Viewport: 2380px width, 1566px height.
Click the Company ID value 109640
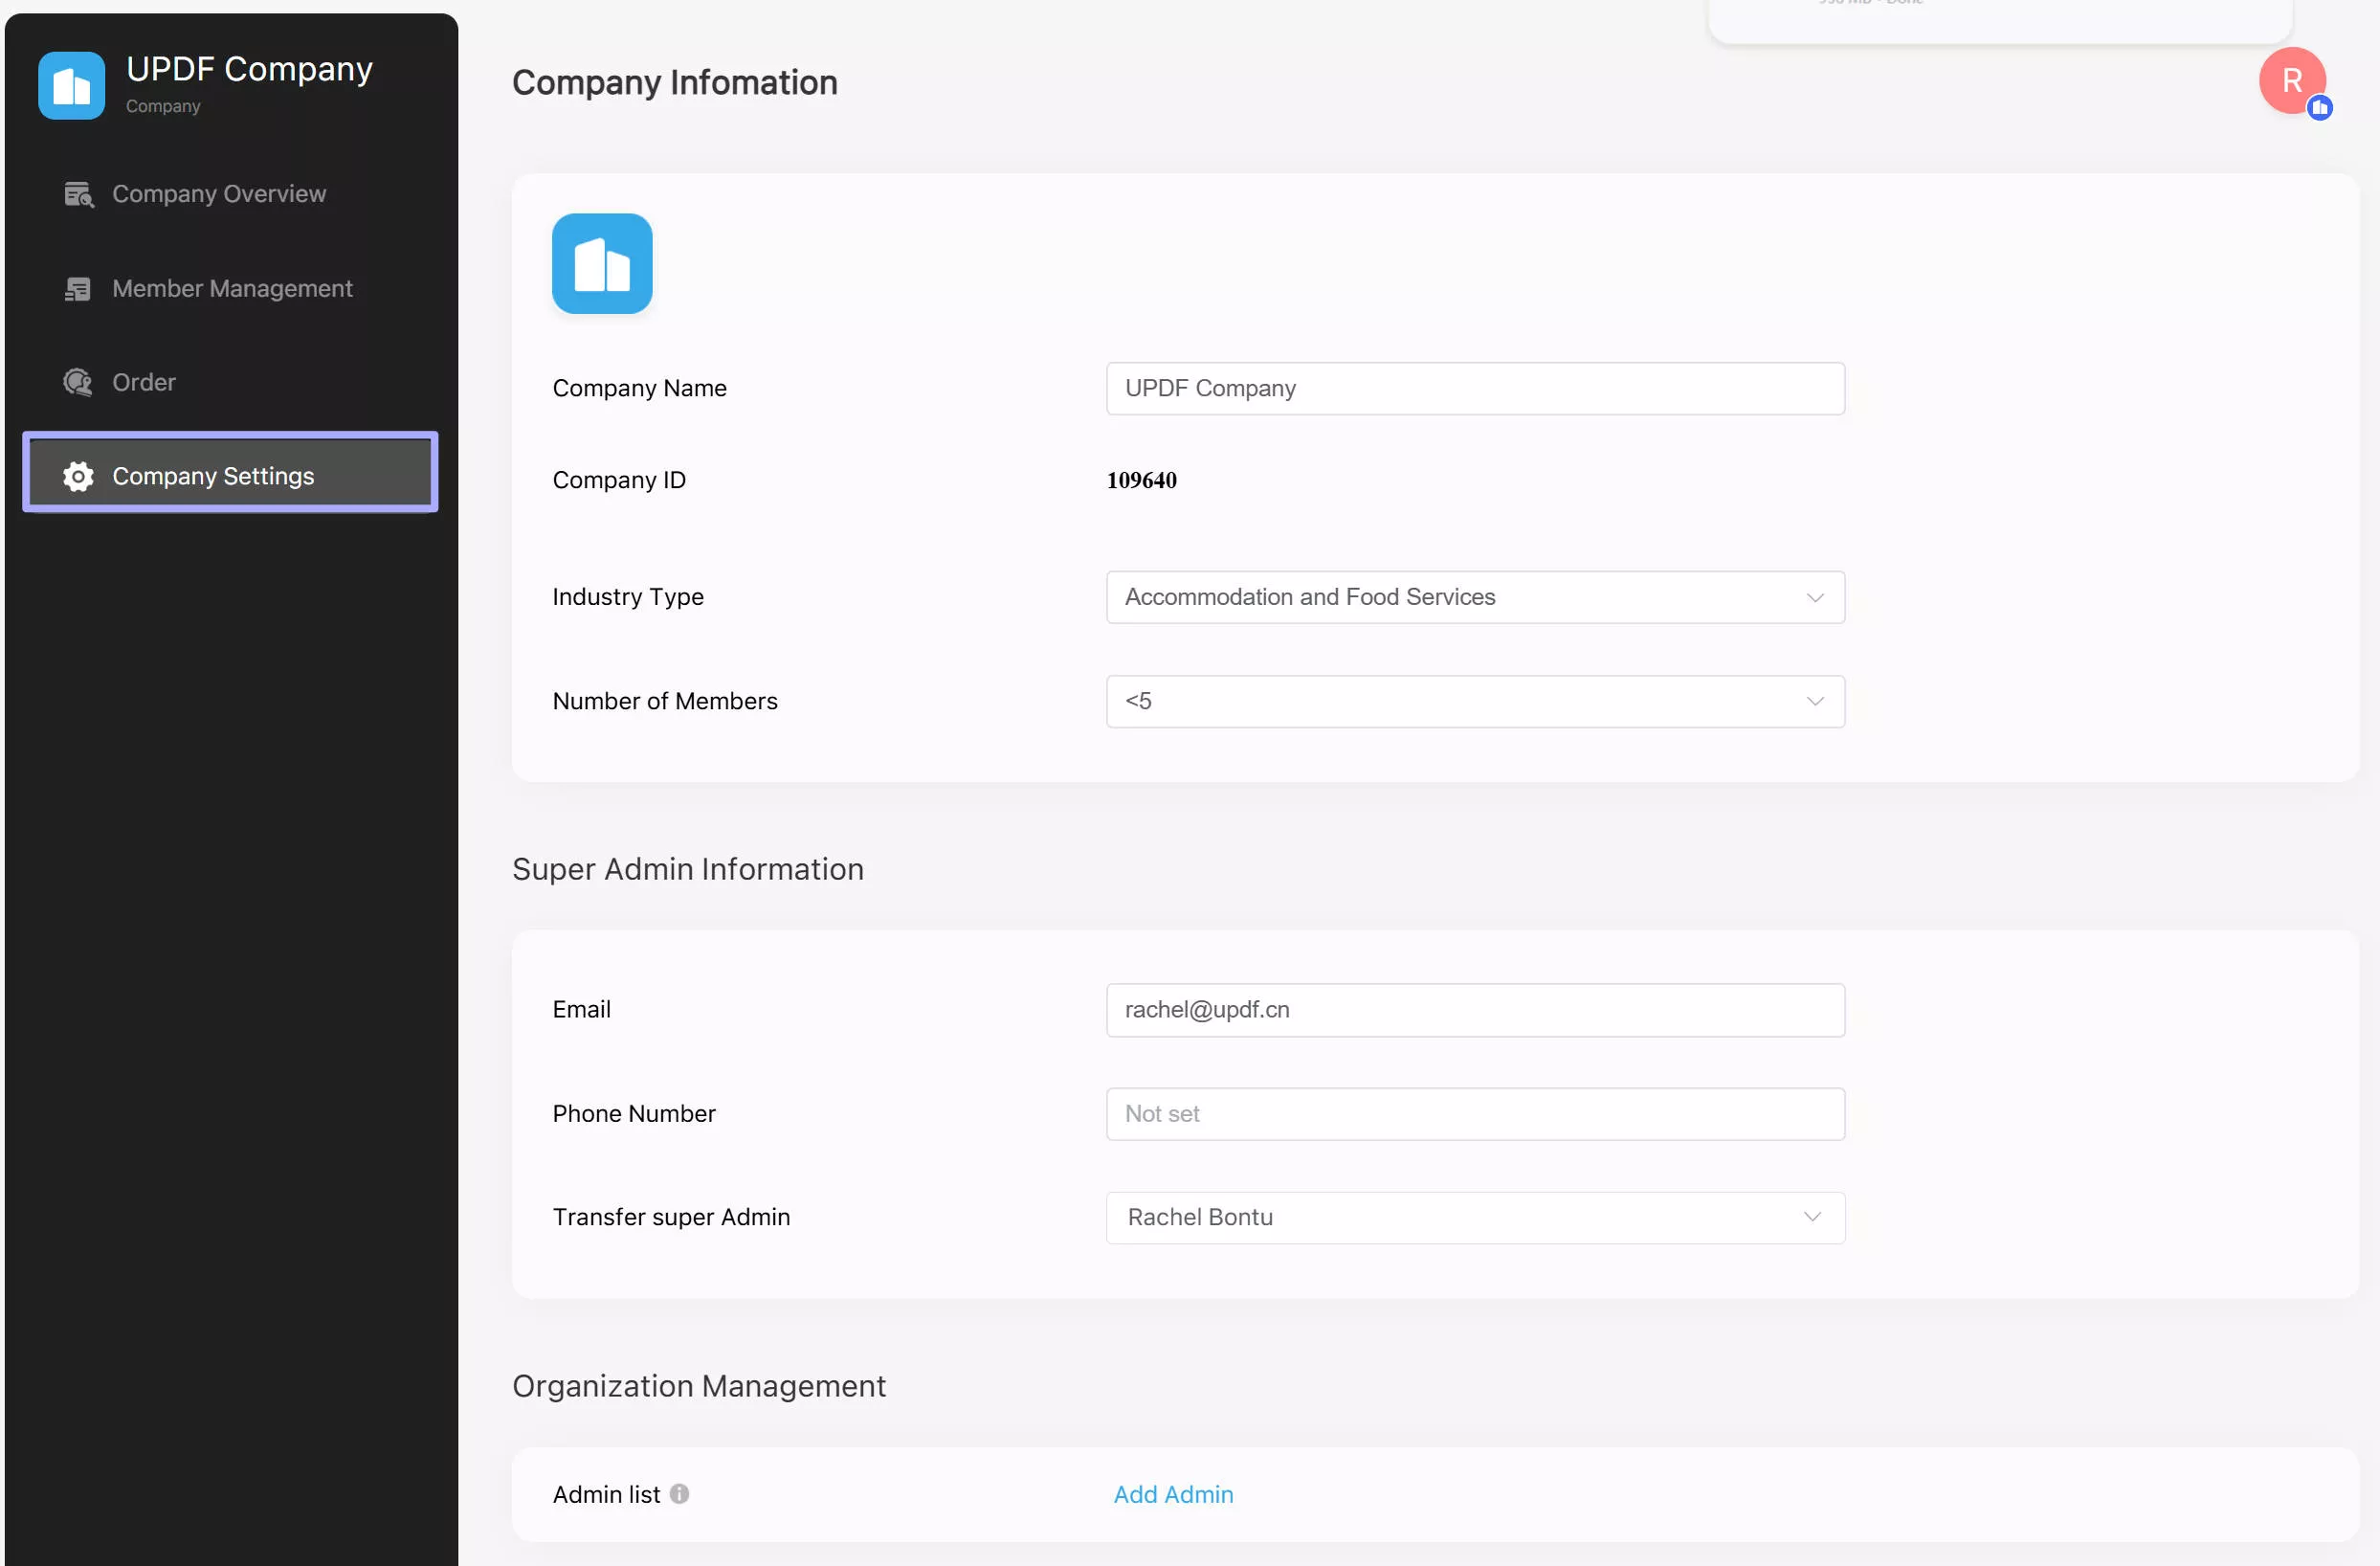click(x=1141, y=480)
